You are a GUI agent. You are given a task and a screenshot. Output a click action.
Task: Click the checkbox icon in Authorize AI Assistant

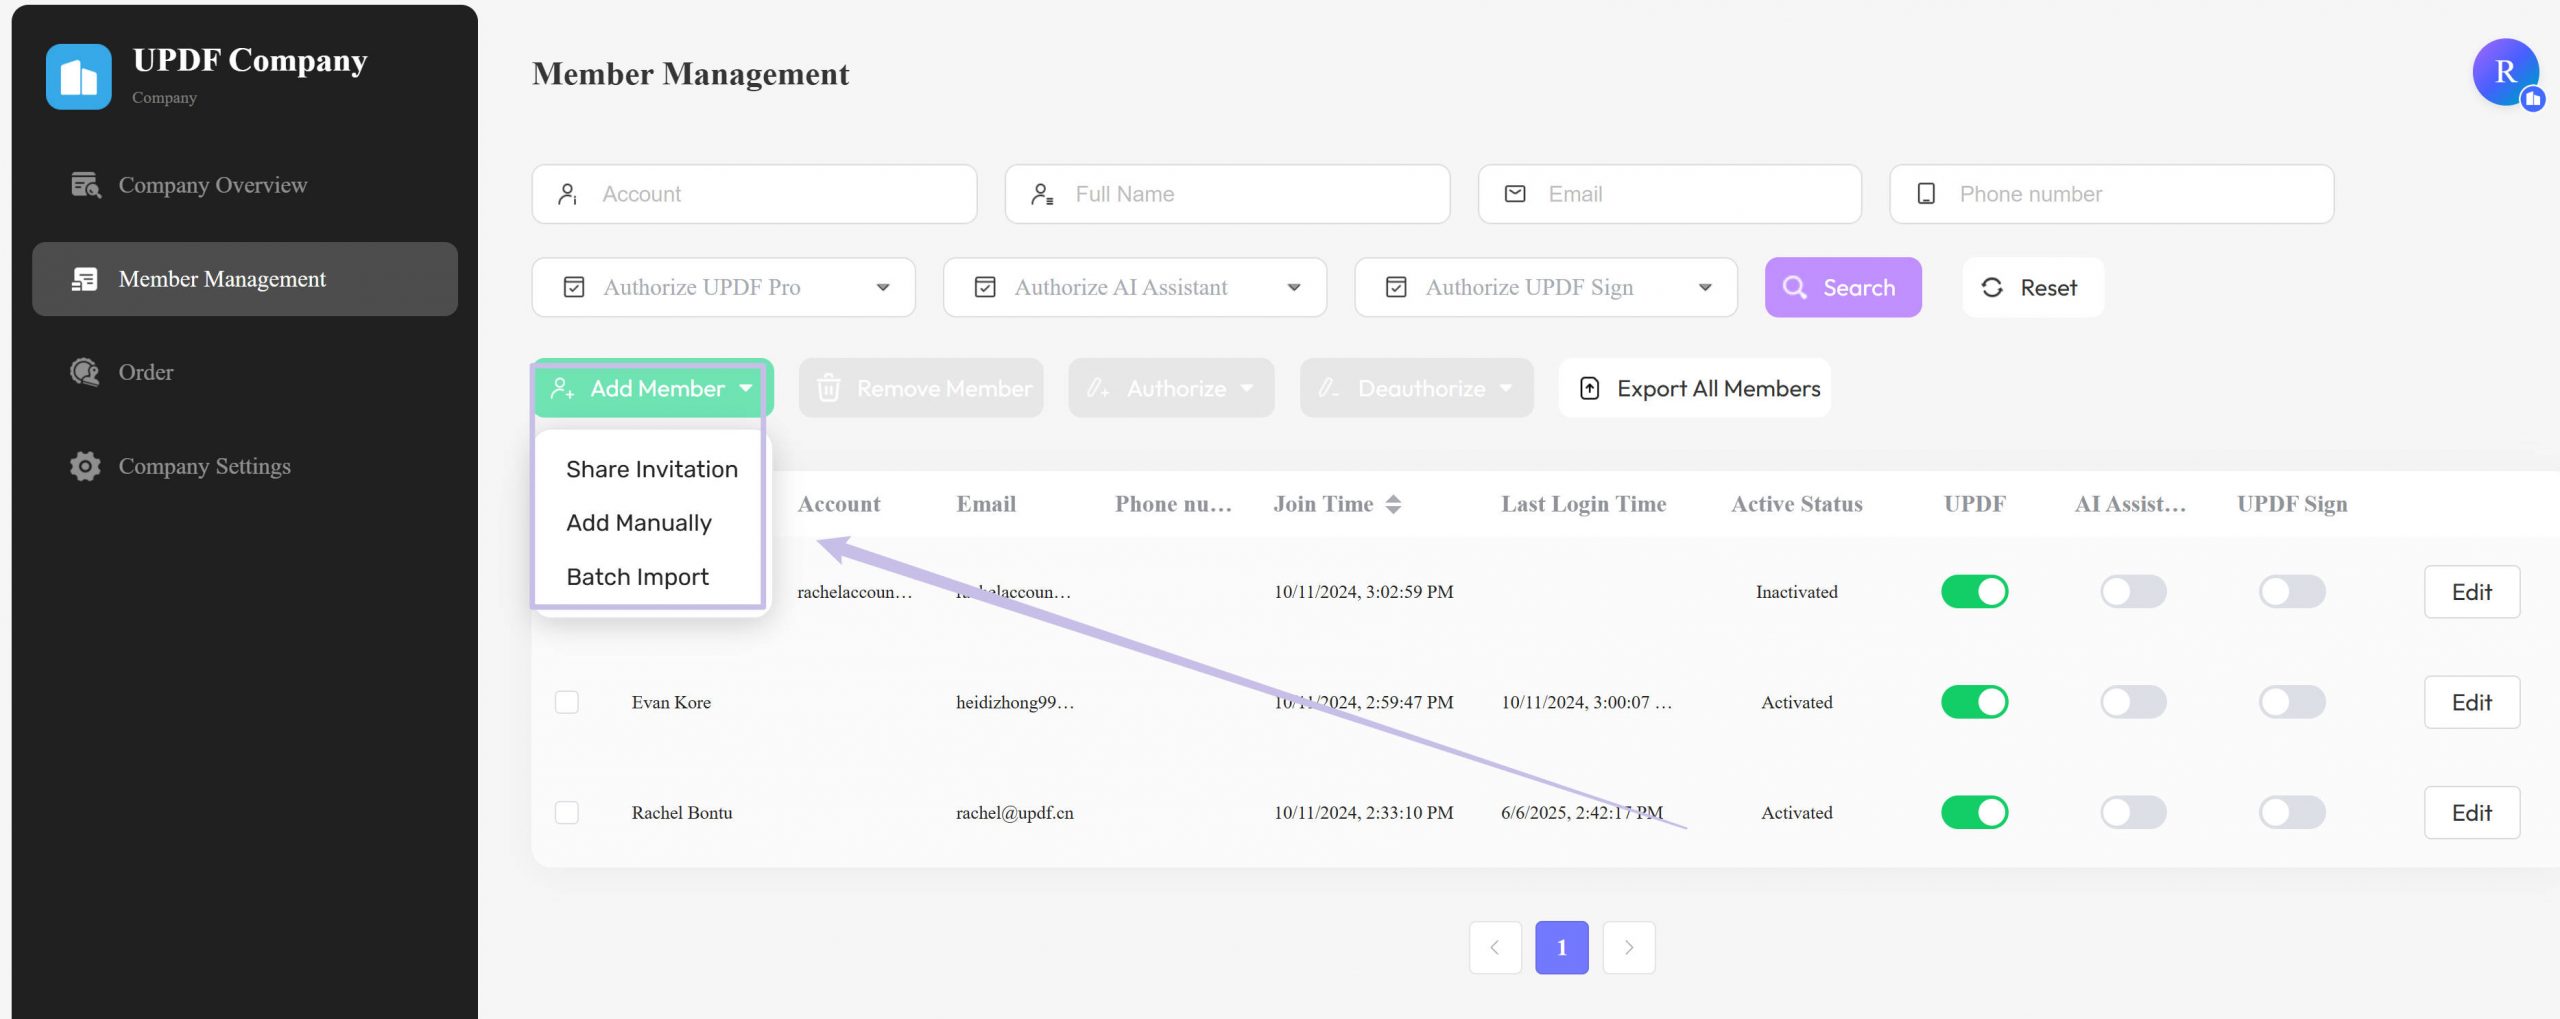[x=985, y=288]
